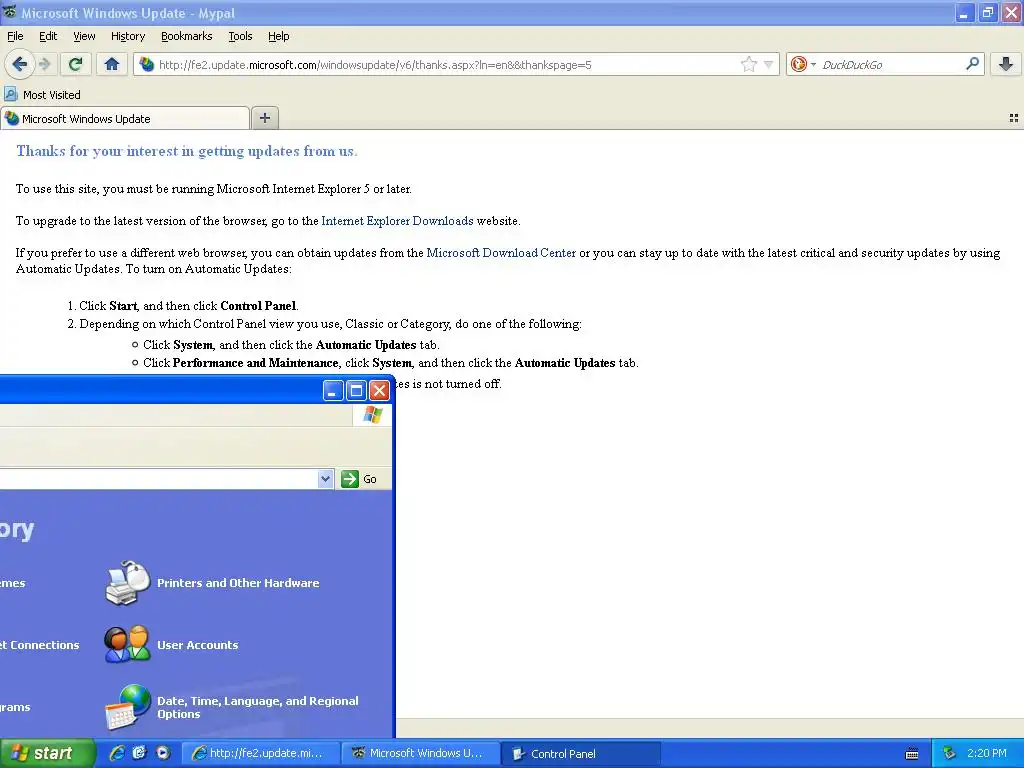Screen dimensions: 1024x768
Task: Open the Most Visited bookmarks folder
Action: (42, 95)
